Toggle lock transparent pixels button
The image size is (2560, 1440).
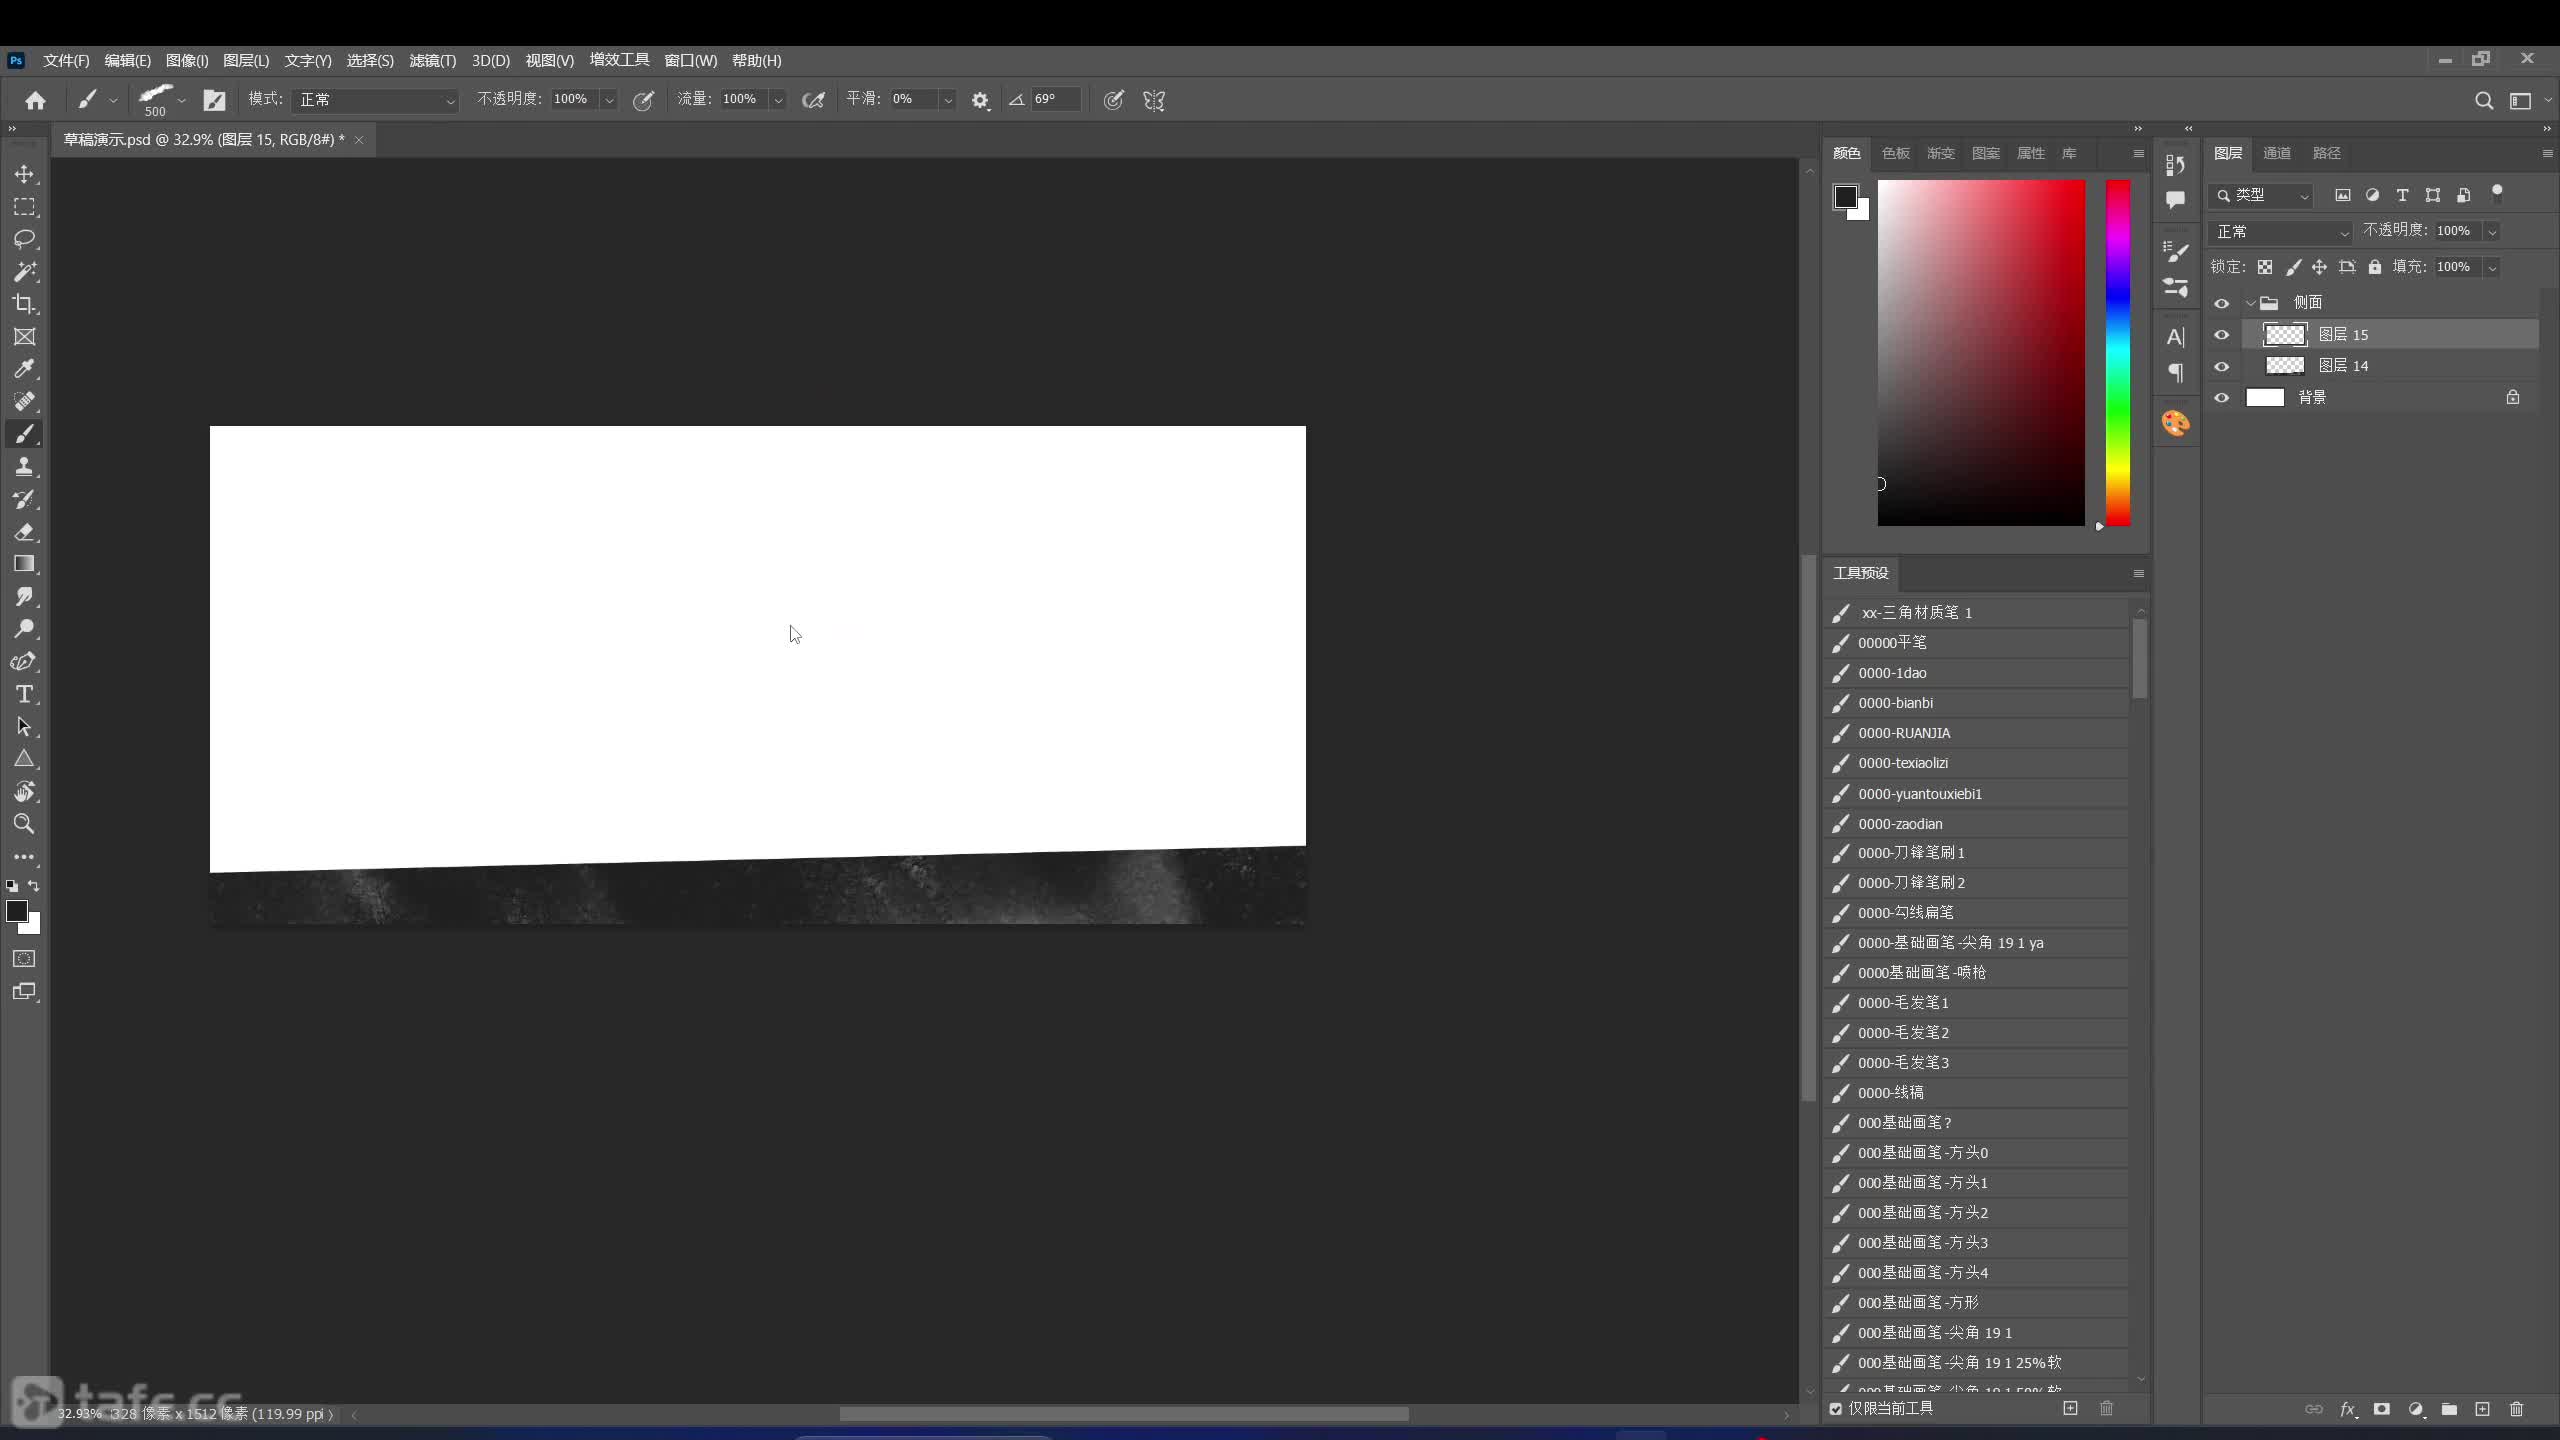point(2265,267)
